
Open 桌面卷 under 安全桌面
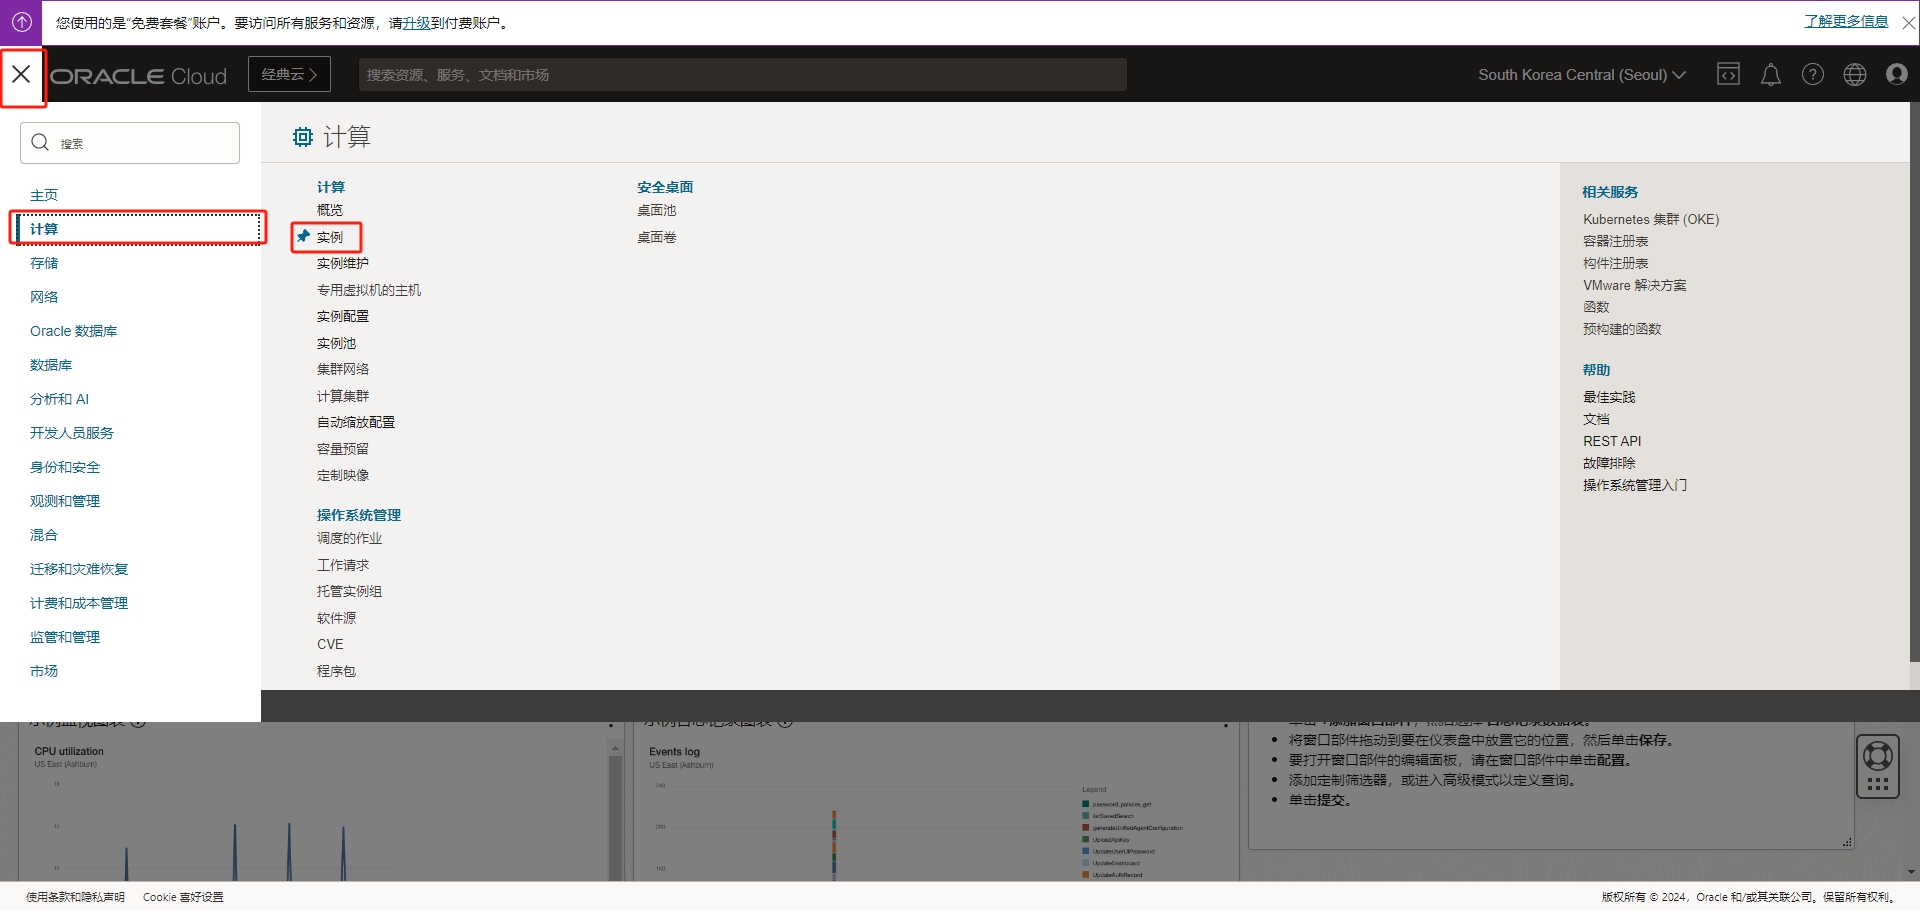pos(657,237)
